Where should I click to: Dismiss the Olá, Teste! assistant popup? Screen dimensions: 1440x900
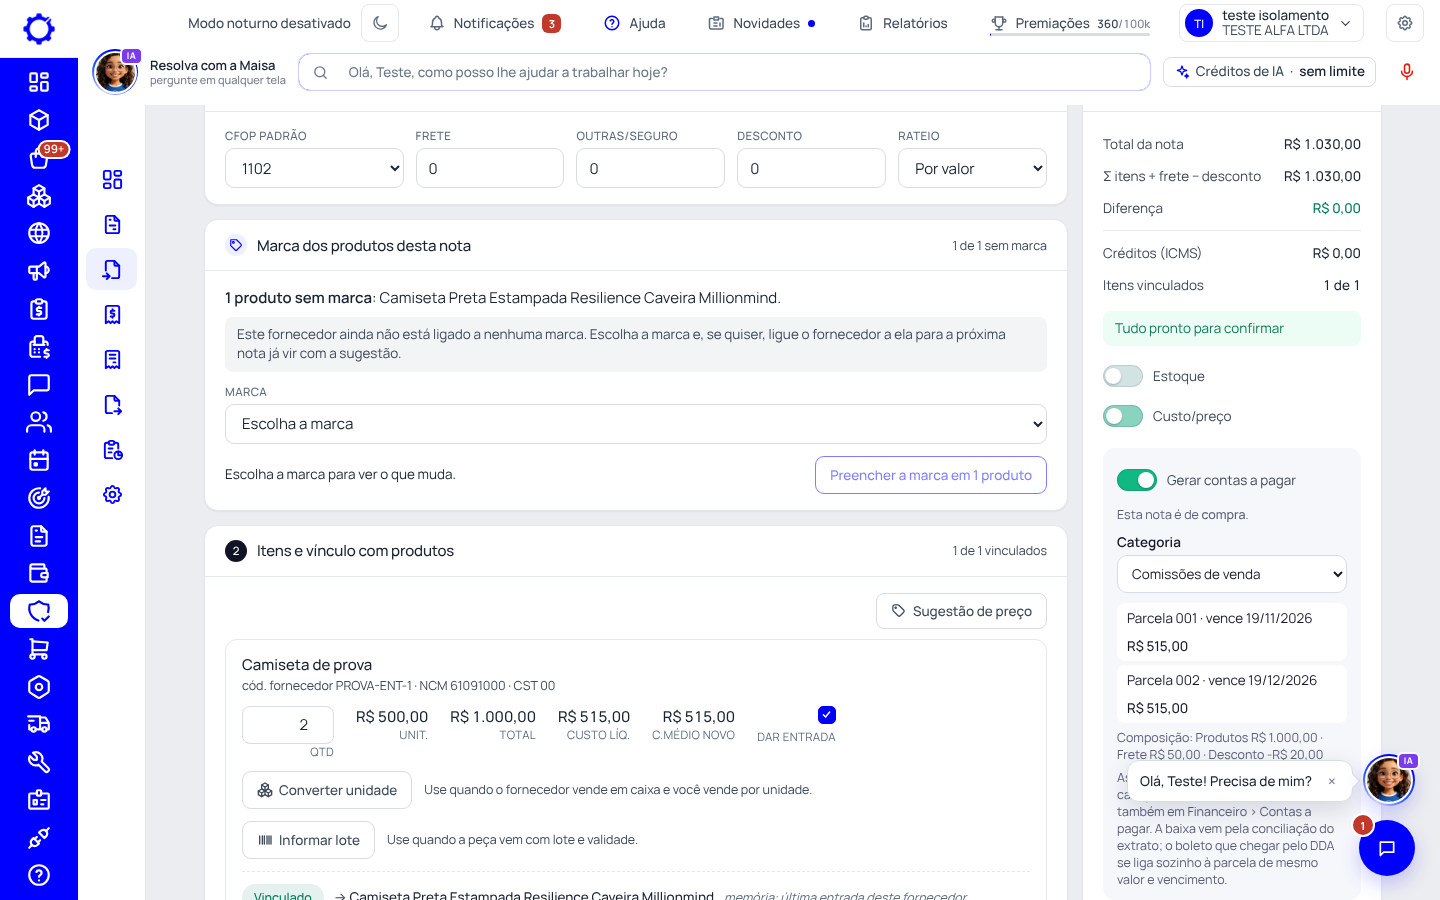[x=1332, y=781]
